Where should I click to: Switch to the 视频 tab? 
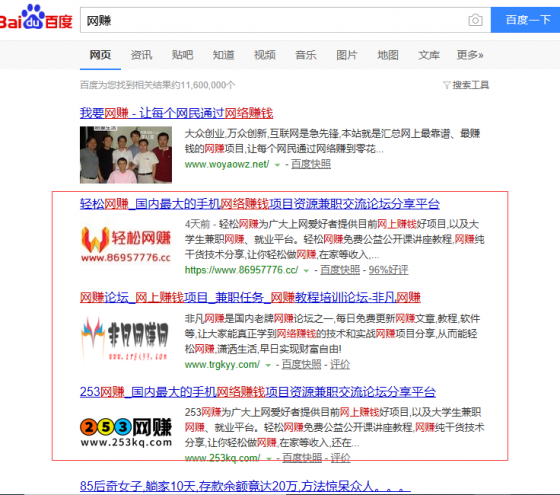pyautogui.click(x=265, y=55)
